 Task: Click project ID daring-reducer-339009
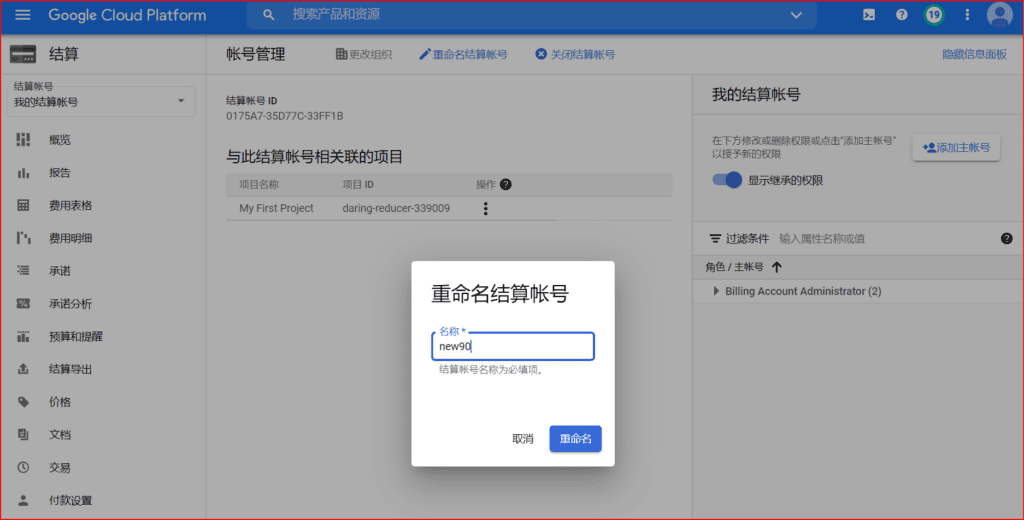tap(396, 208)
